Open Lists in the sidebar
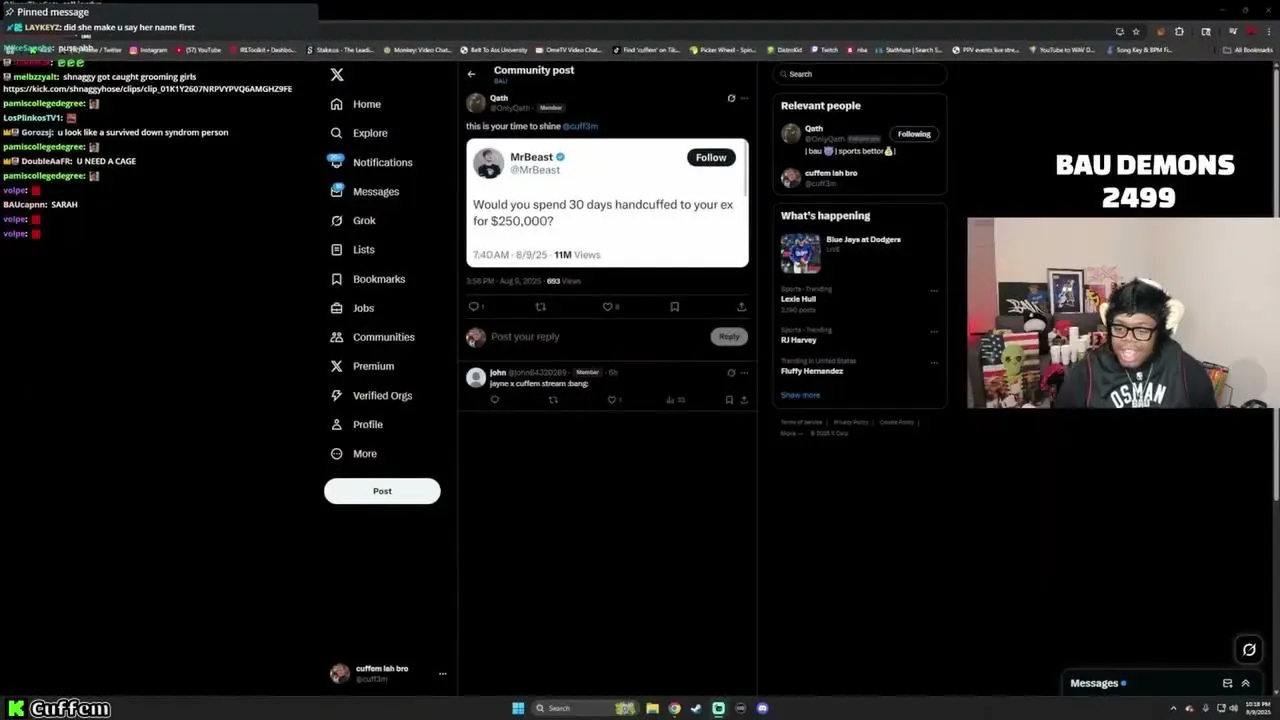Image resolution: width=1280 pixels, height=720 pixels. tap(353, 249)
